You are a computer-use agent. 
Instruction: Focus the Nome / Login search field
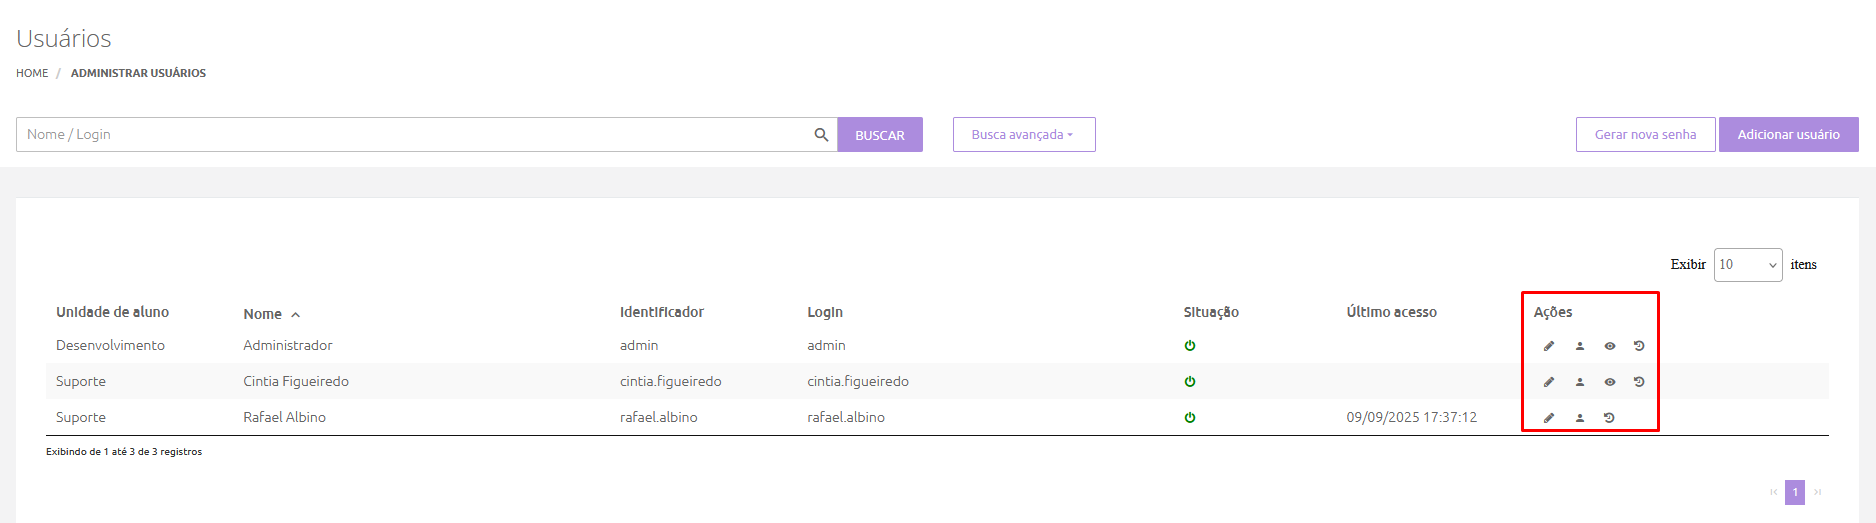click(x=410, y=135)
